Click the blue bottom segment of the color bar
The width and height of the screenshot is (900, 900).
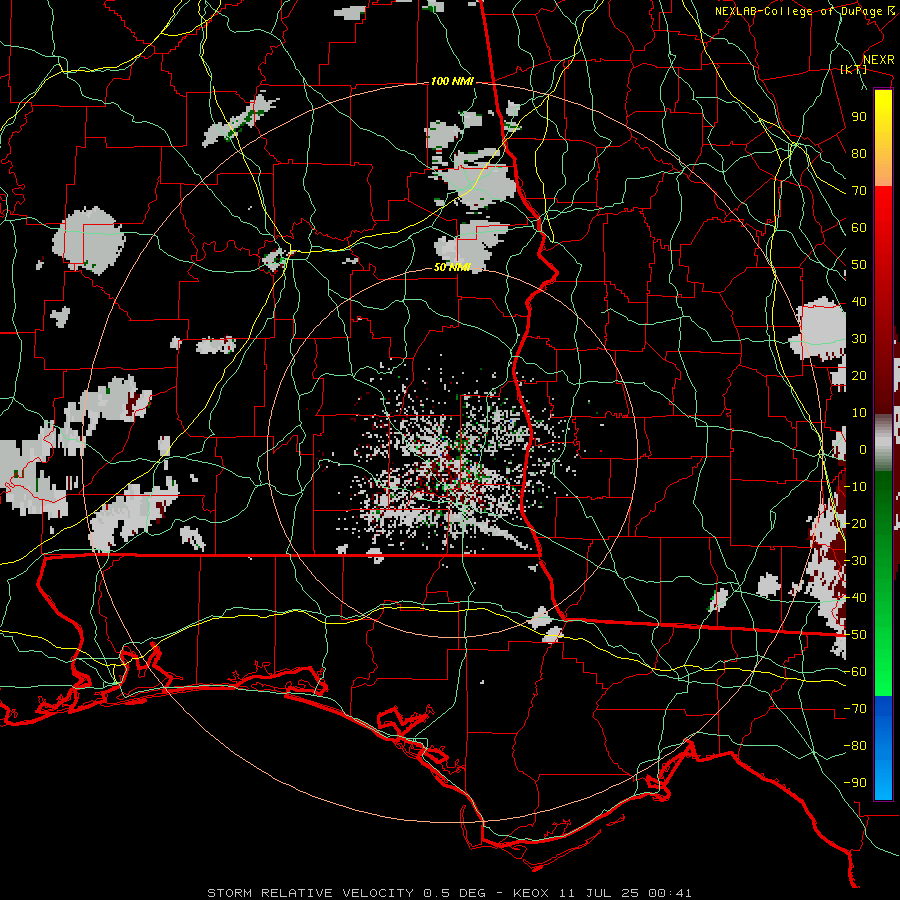tap(883, 748)
